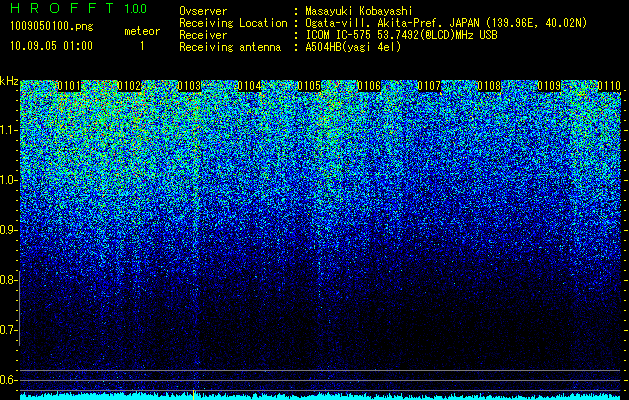Click the yellow meteor detection tick at bottom
The image size is (629, 400).
[193, 395]
